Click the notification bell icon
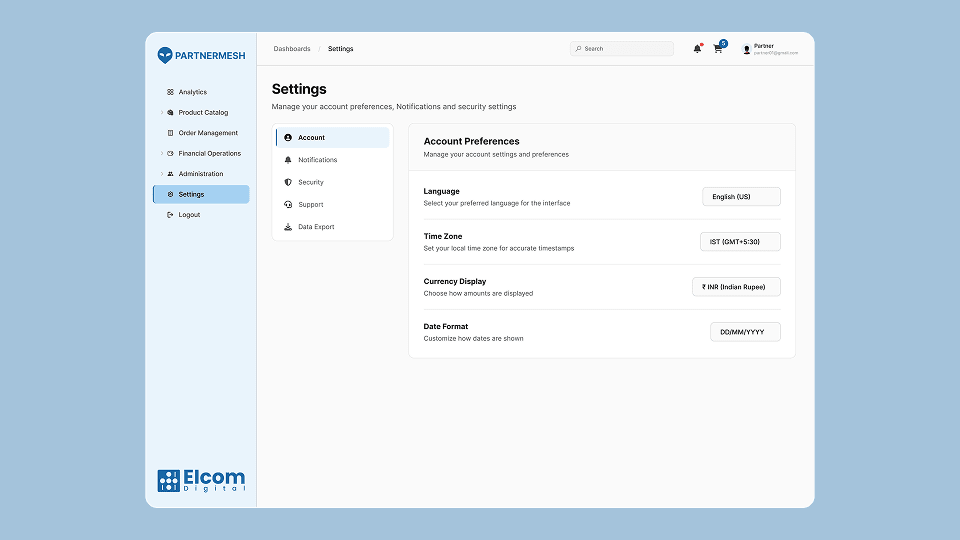Image resolution: width=960 pixels, height=540 pixels. point(697,49)
